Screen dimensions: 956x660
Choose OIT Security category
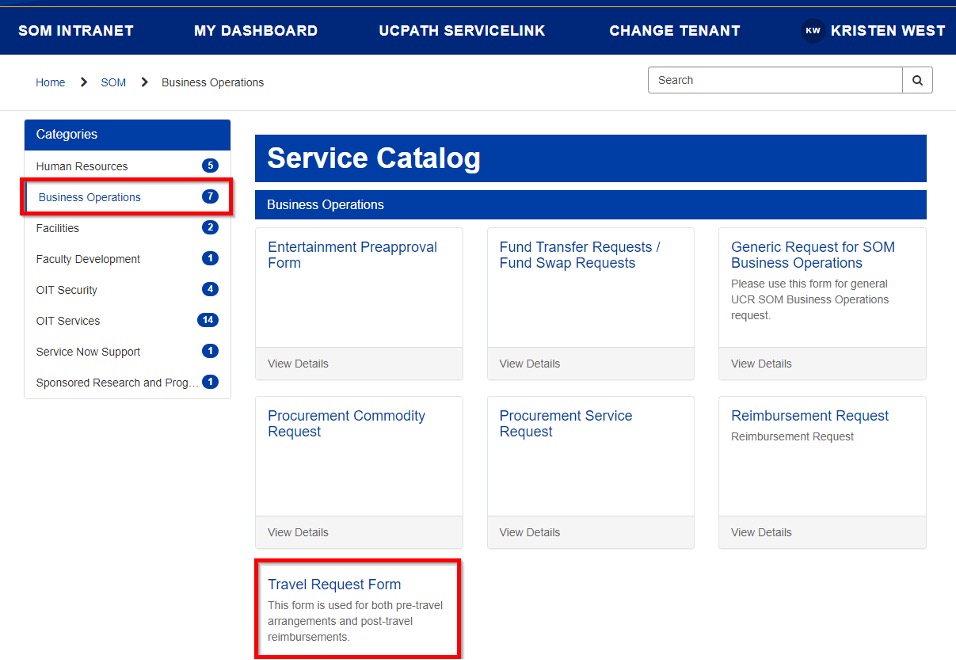coord(67,291)
